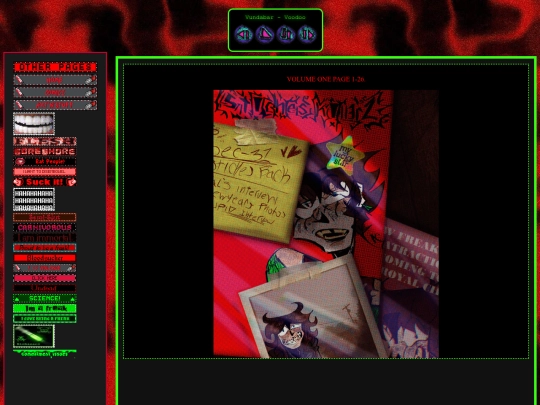Click the CARNIVOROUS blinkie
Screen dimensions: 540x405
tap(45, 228)
